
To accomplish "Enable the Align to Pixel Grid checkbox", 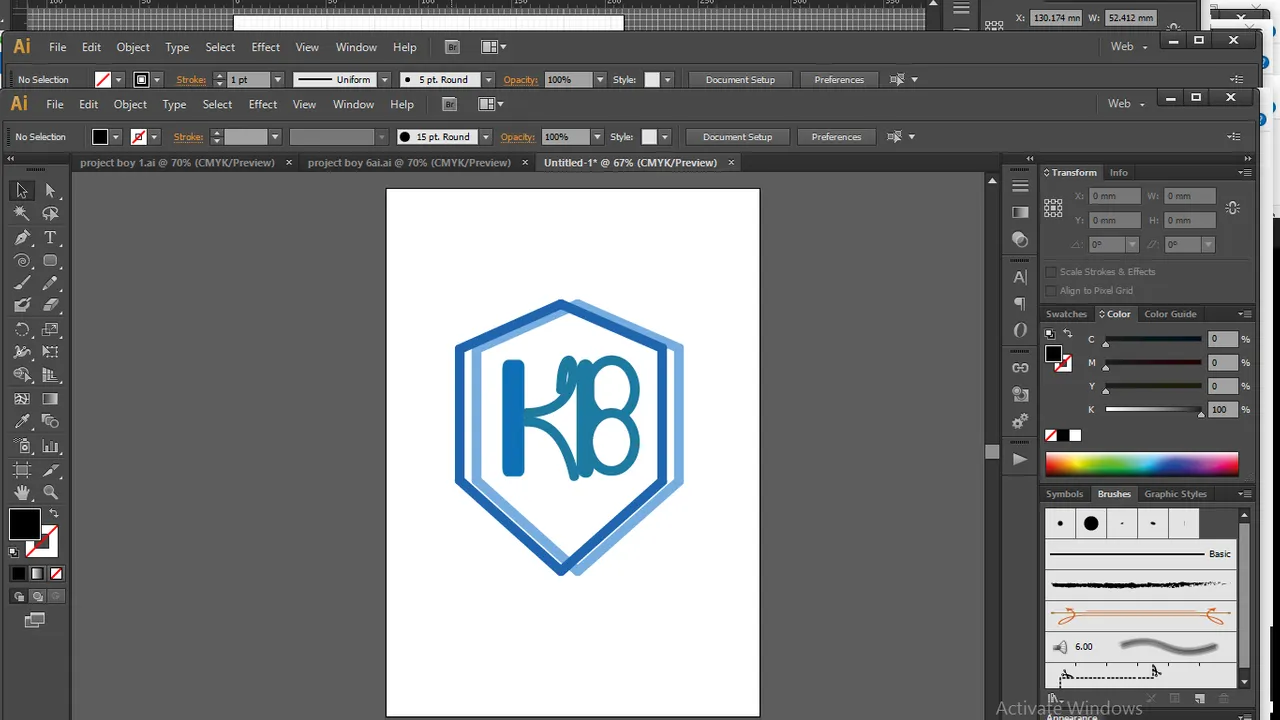I will point(1051,291).
